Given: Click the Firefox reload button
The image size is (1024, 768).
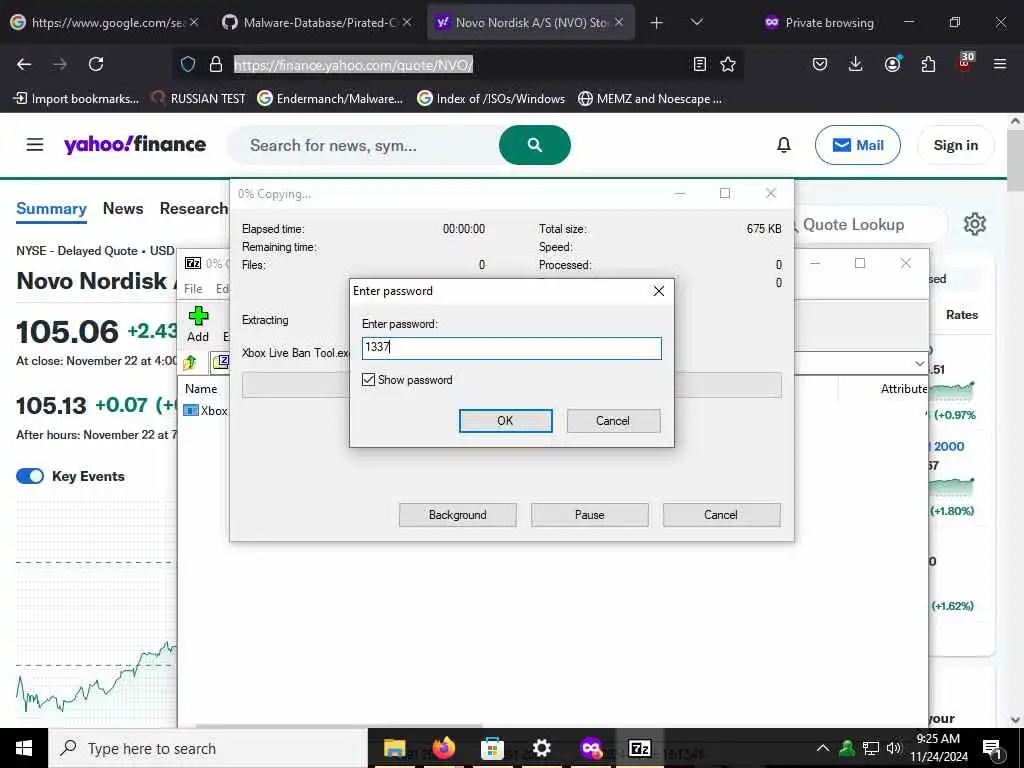Looking at the screenshot, I should (x=96, y=64).
